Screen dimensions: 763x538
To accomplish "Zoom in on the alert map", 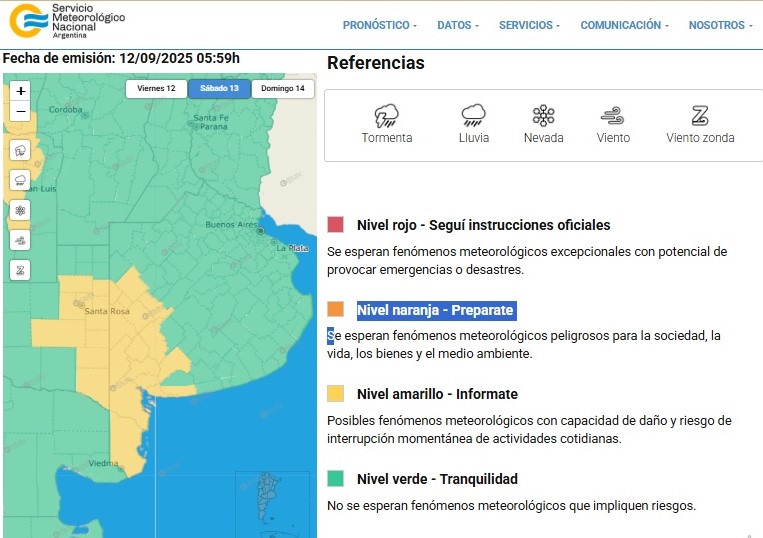I will click(x=21, y=91).
